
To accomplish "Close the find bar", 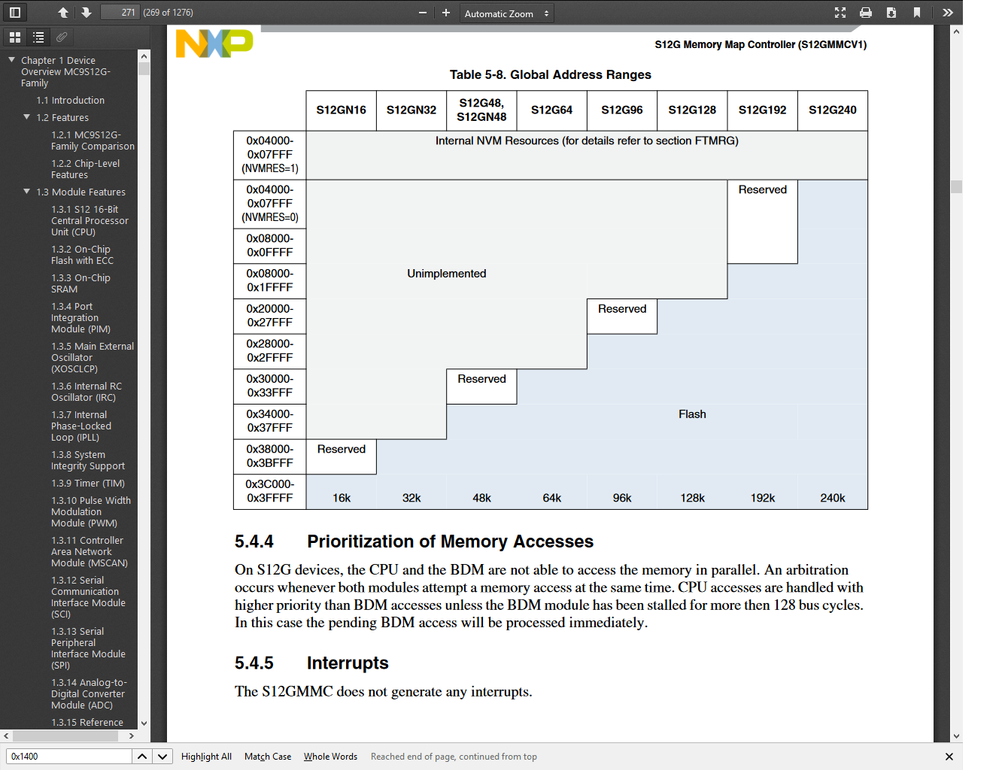I will pos(949,757).
